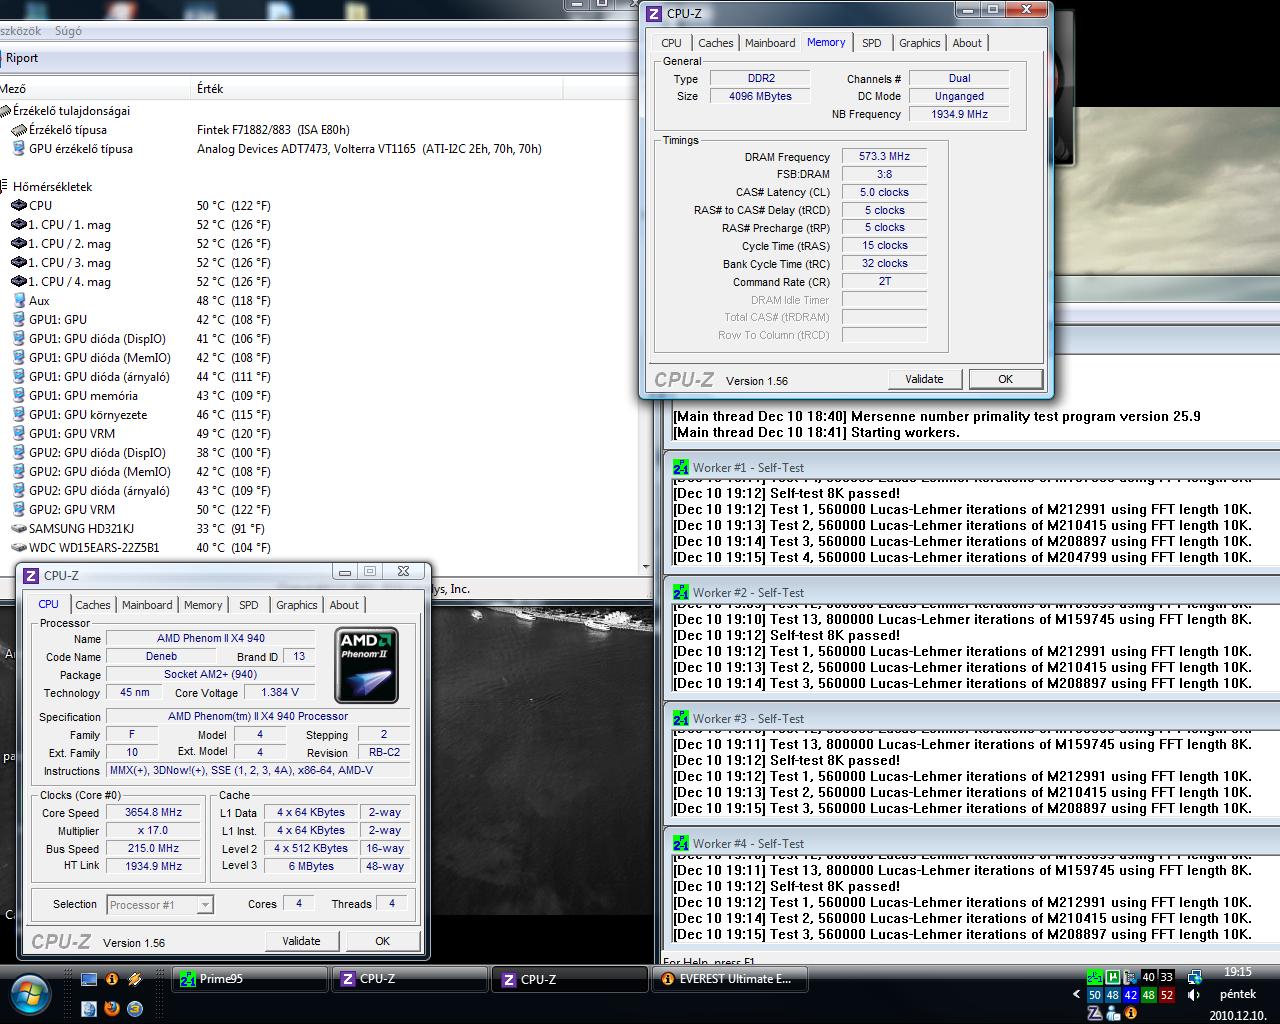This screenshot has width=1280, height=1024.
Task: Click the black 33 temperature tray icon
Action: pos(1167,977)
